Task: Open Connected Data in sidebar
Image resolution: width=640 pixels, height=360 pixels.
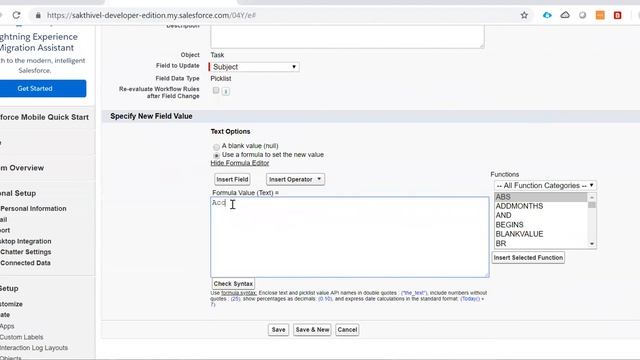Action: [x=25, y=263]
